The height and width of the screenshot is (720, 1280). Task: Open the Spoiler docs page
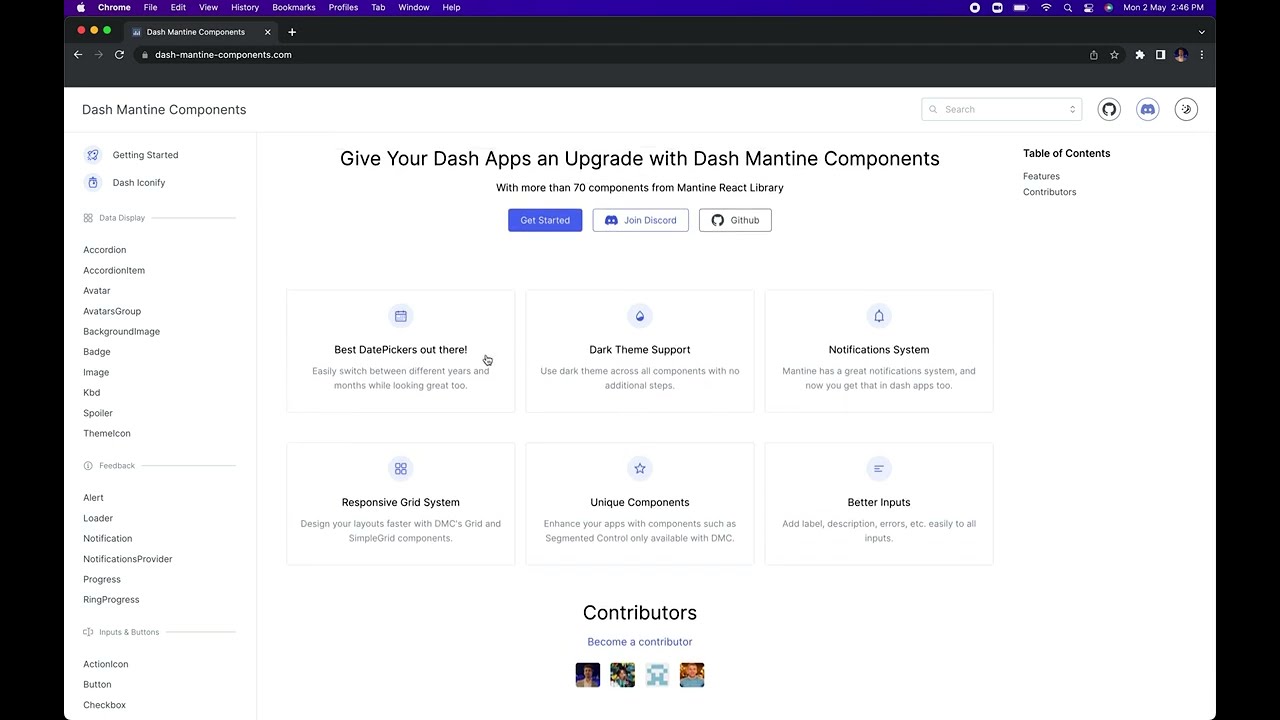[98, 413]
